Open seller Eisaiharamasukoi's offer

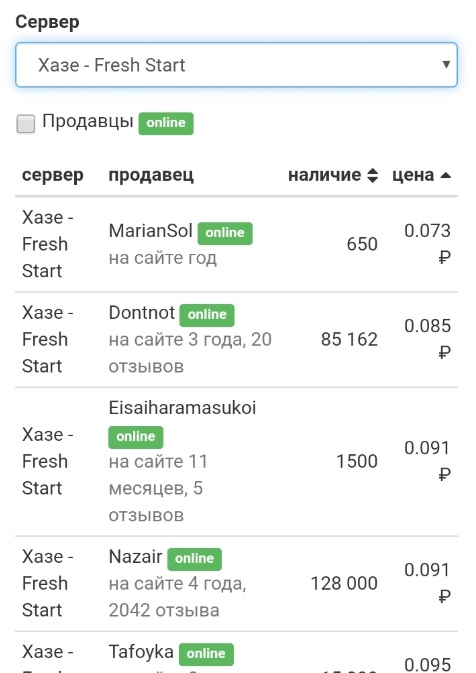pos(182,408)
